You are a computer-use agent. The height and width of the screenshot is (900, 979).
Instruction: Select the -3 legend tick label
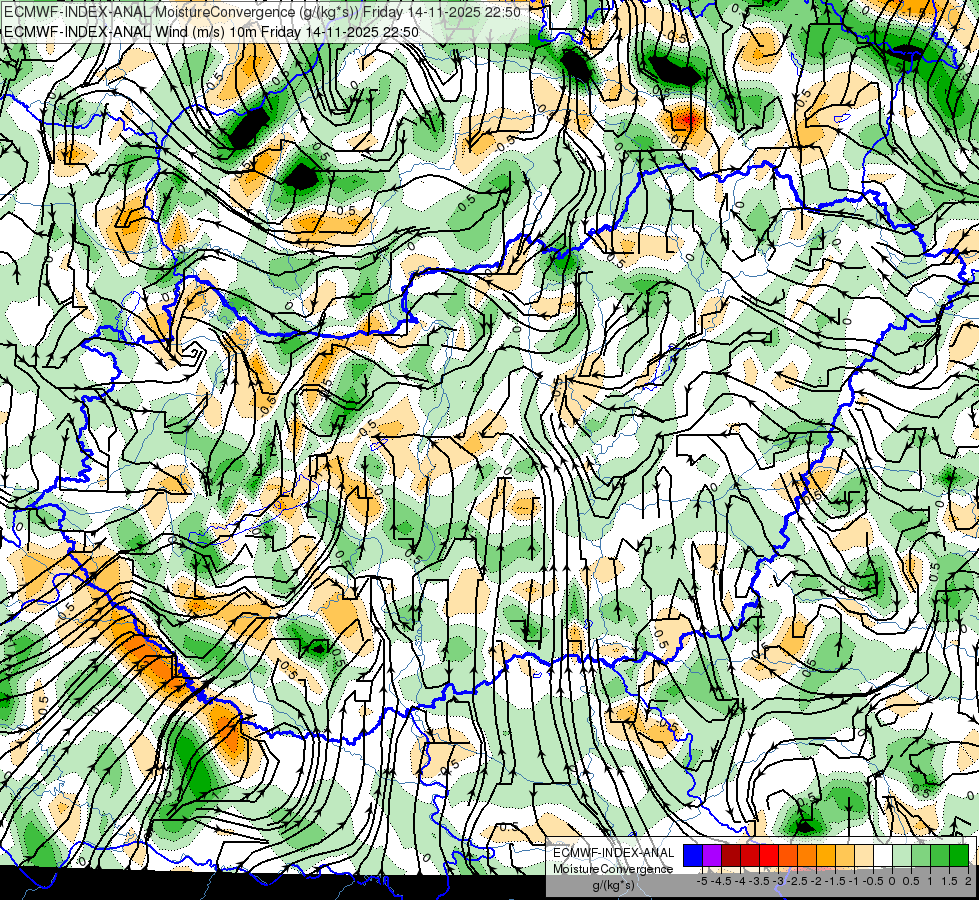point(779,881)
